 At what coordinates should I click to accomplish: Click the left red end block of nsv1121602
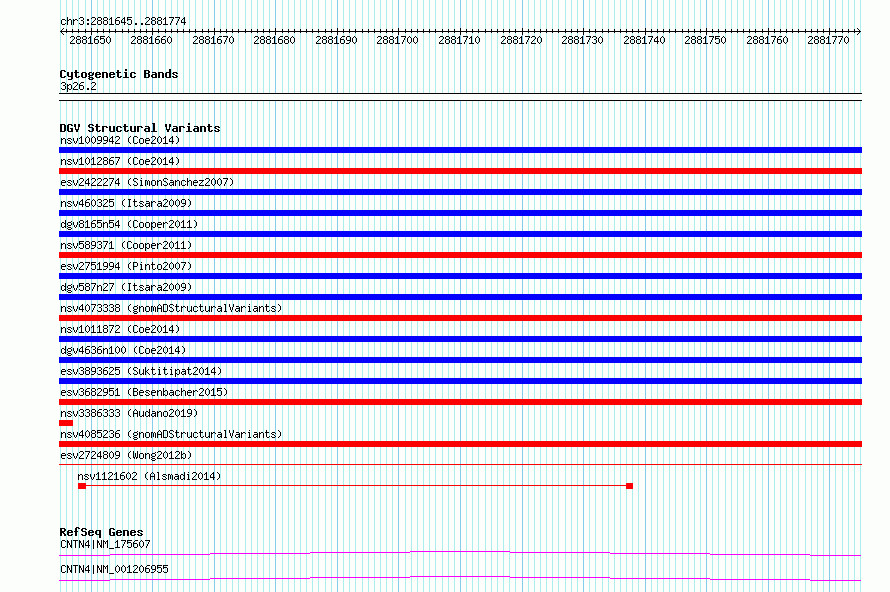click(x=82, y=486)
